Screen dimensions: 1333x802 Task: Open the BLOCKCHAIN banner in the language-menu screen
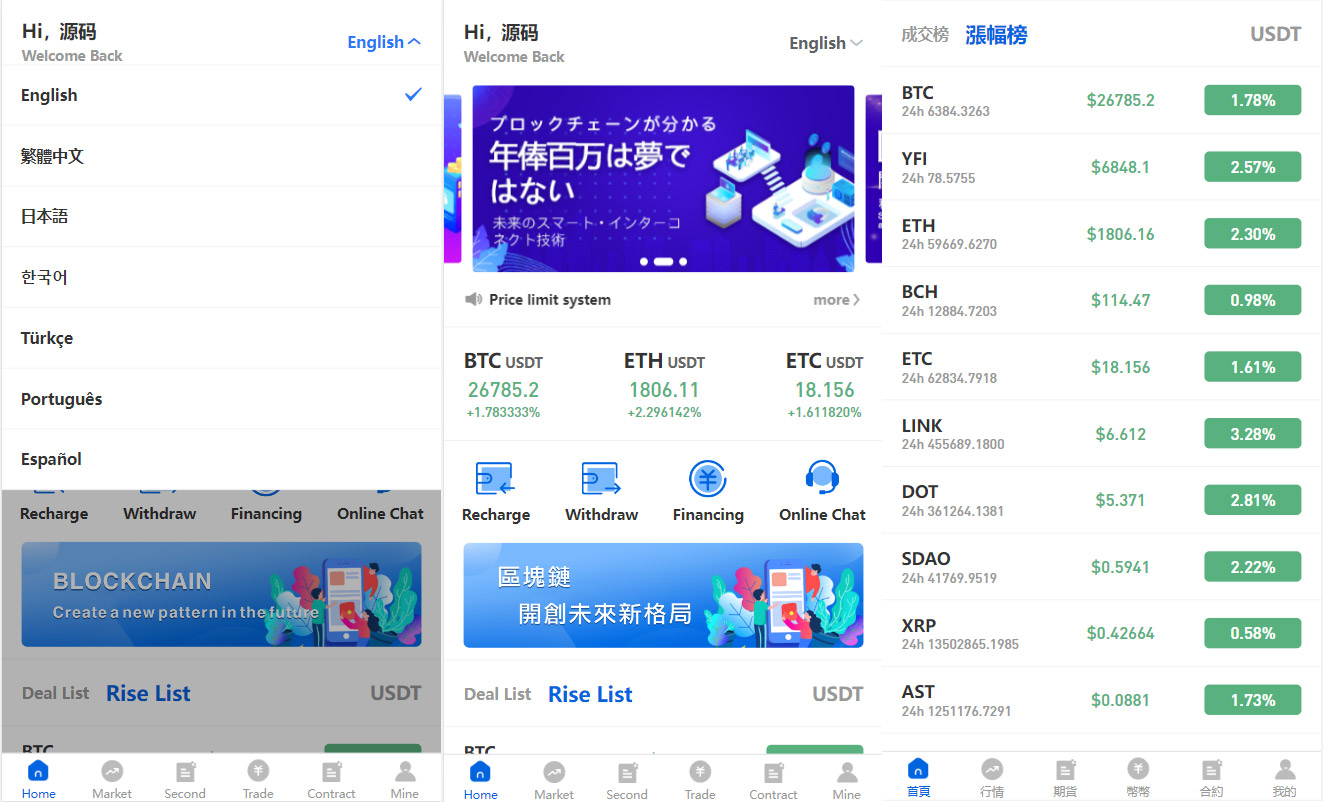221,594
